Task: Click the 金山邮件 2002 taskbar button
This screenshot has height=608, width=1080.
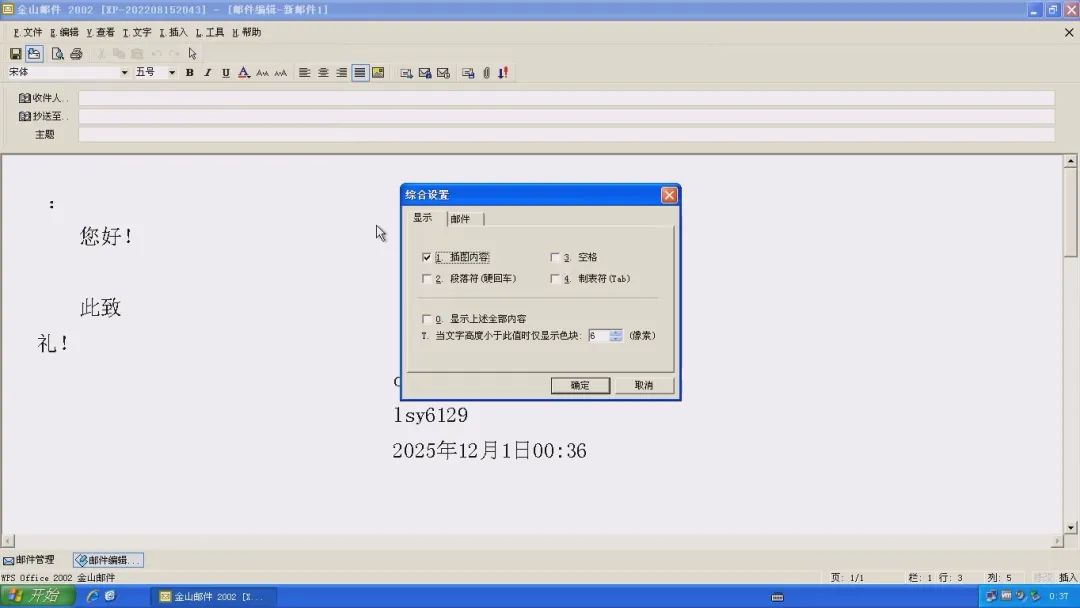Action: pyautogui.click(x=213, y=596)
